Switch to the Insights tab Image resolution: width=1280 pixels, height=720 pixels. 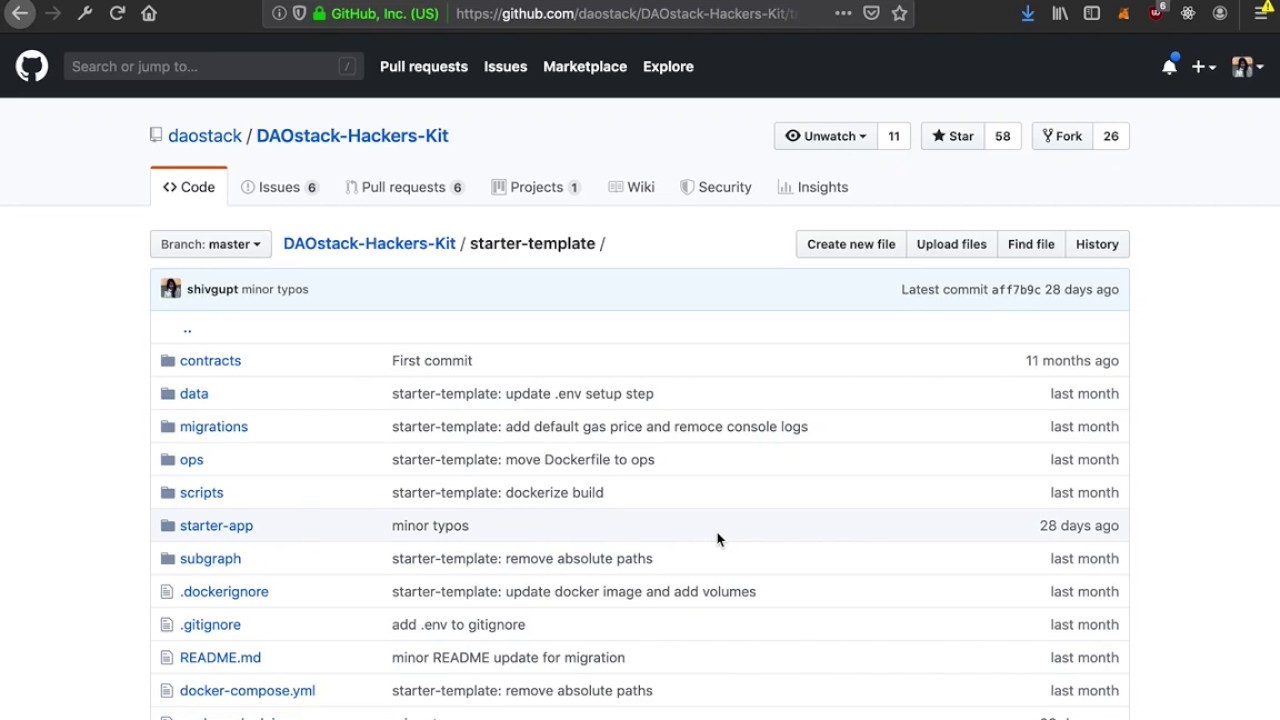point(812,187)
